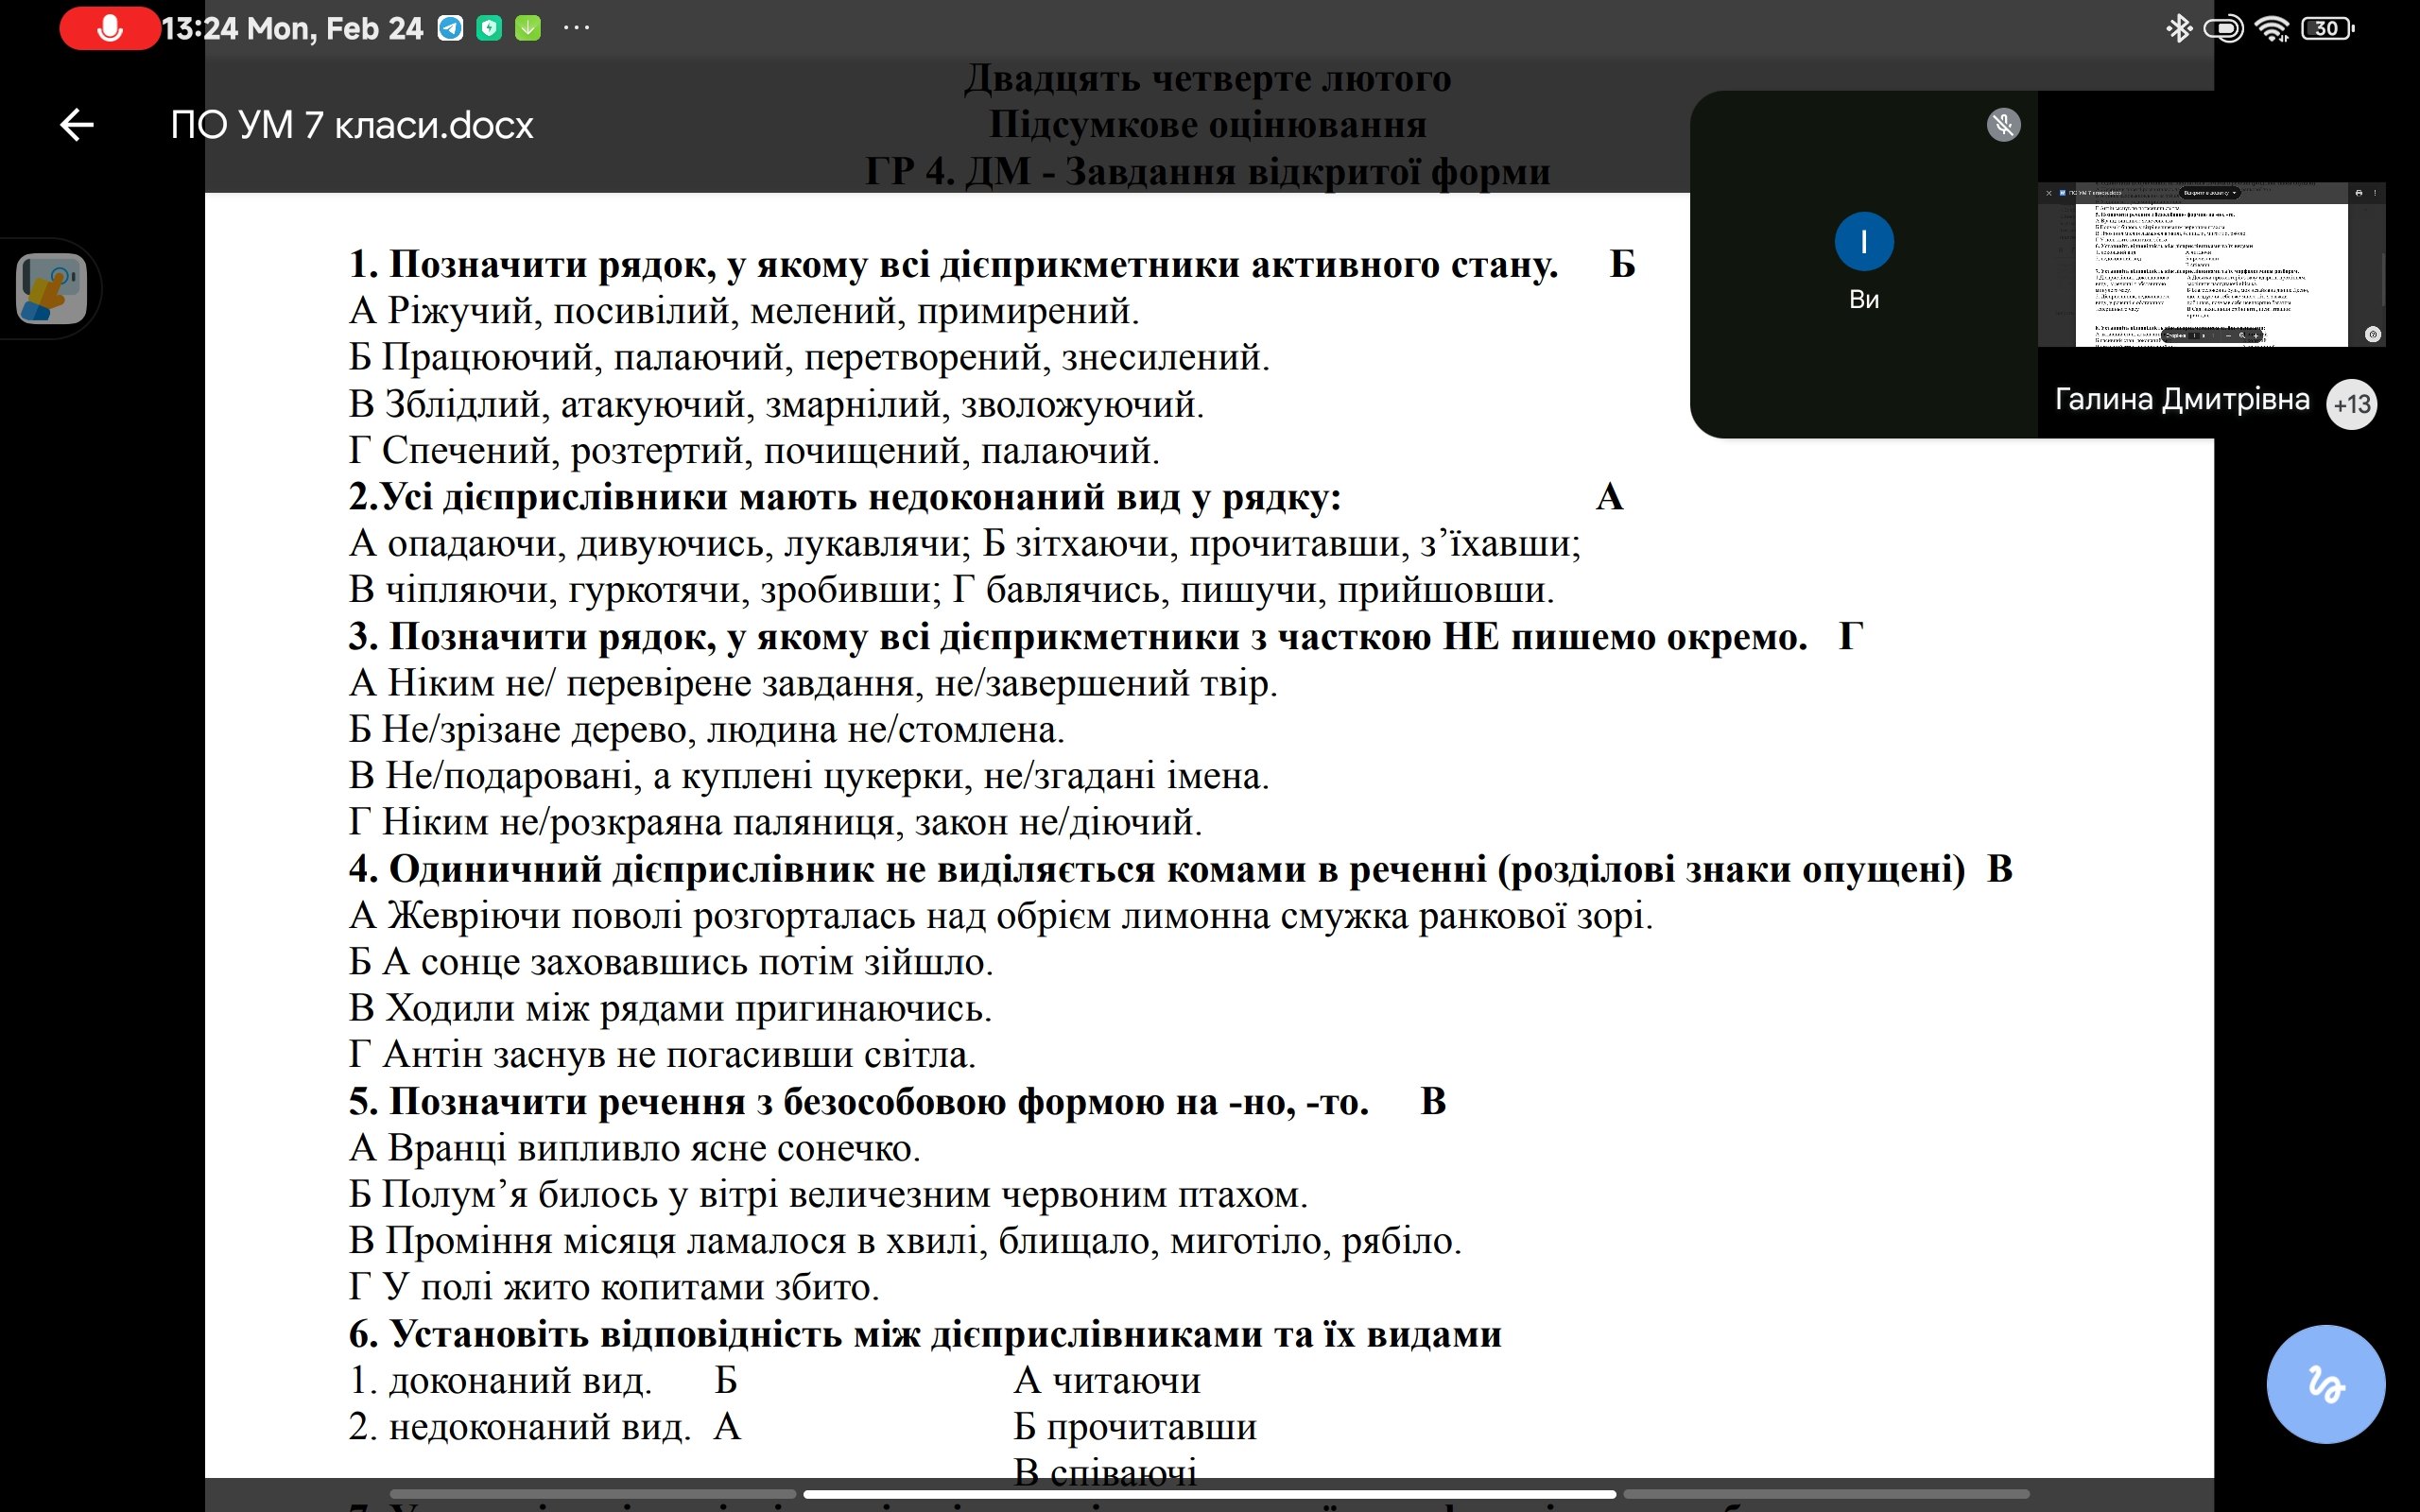2420x1512 pixels.
Task: Tap question 1 about дієприкметники активного стану
Action: tap(953, 264)
